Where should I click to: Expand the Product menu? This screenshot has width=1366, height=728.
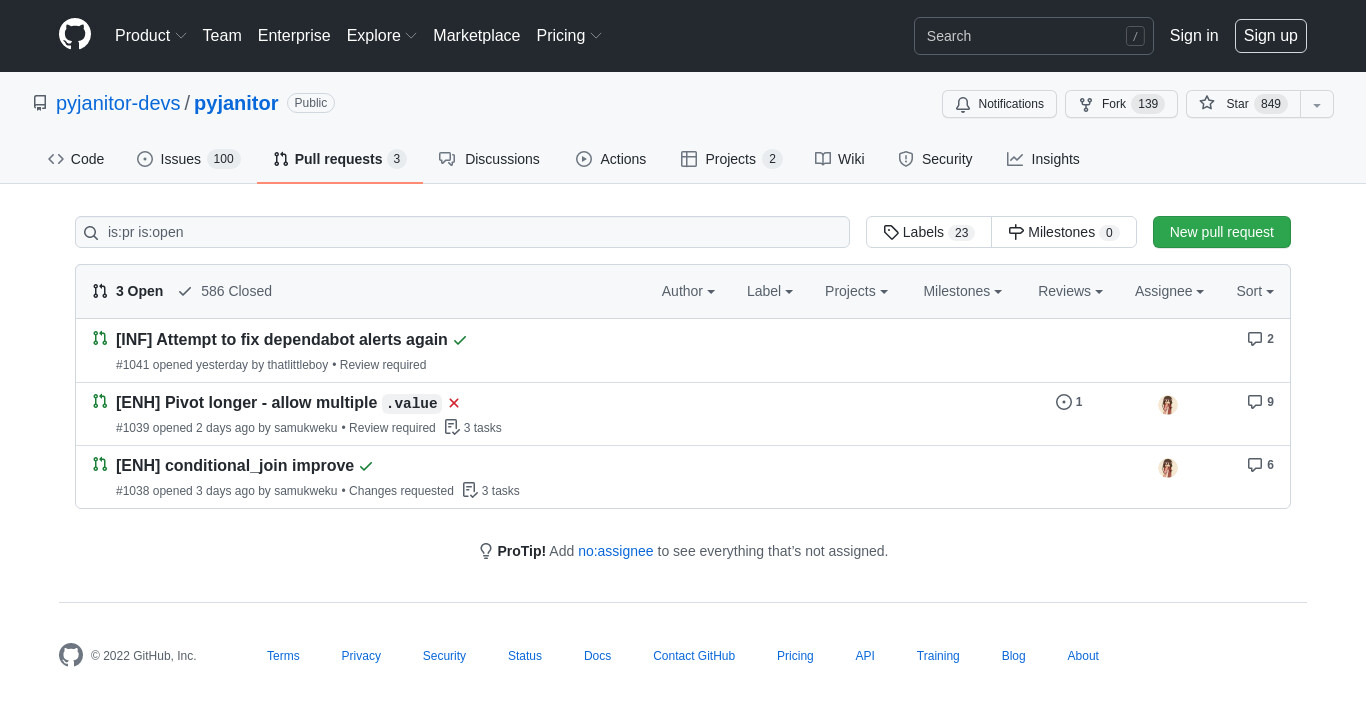tap(151, 36)
